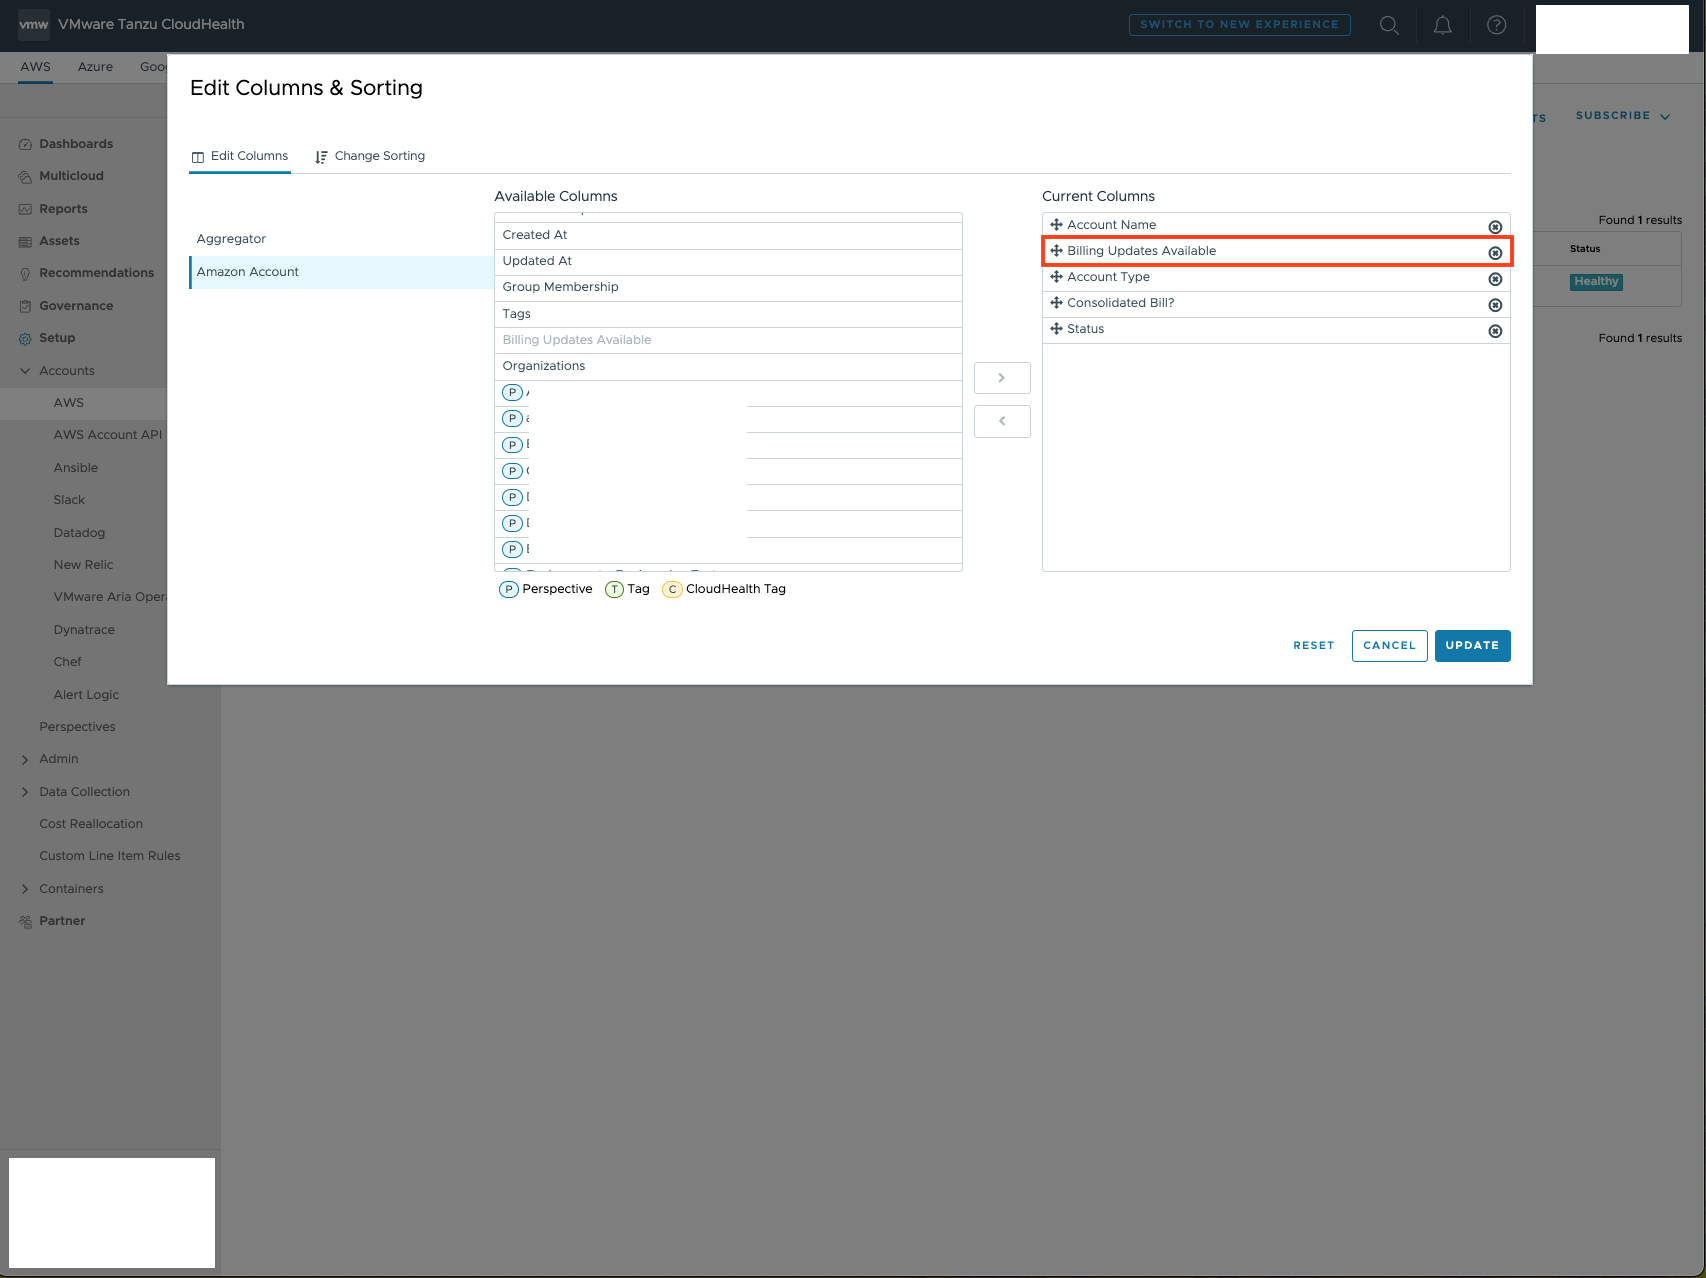Screen dimensions: 1706x1278
Task: Click the Recommendations lightbulb icon
Action: tap(25, 273)
